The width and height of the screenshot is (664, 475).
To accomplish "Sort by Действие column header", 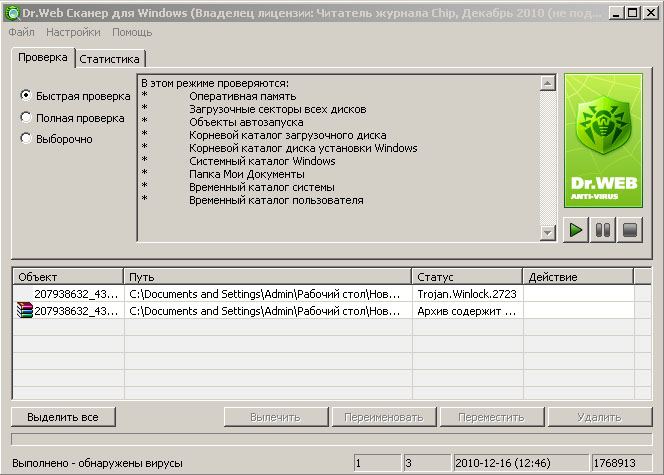I will (578, 277).
